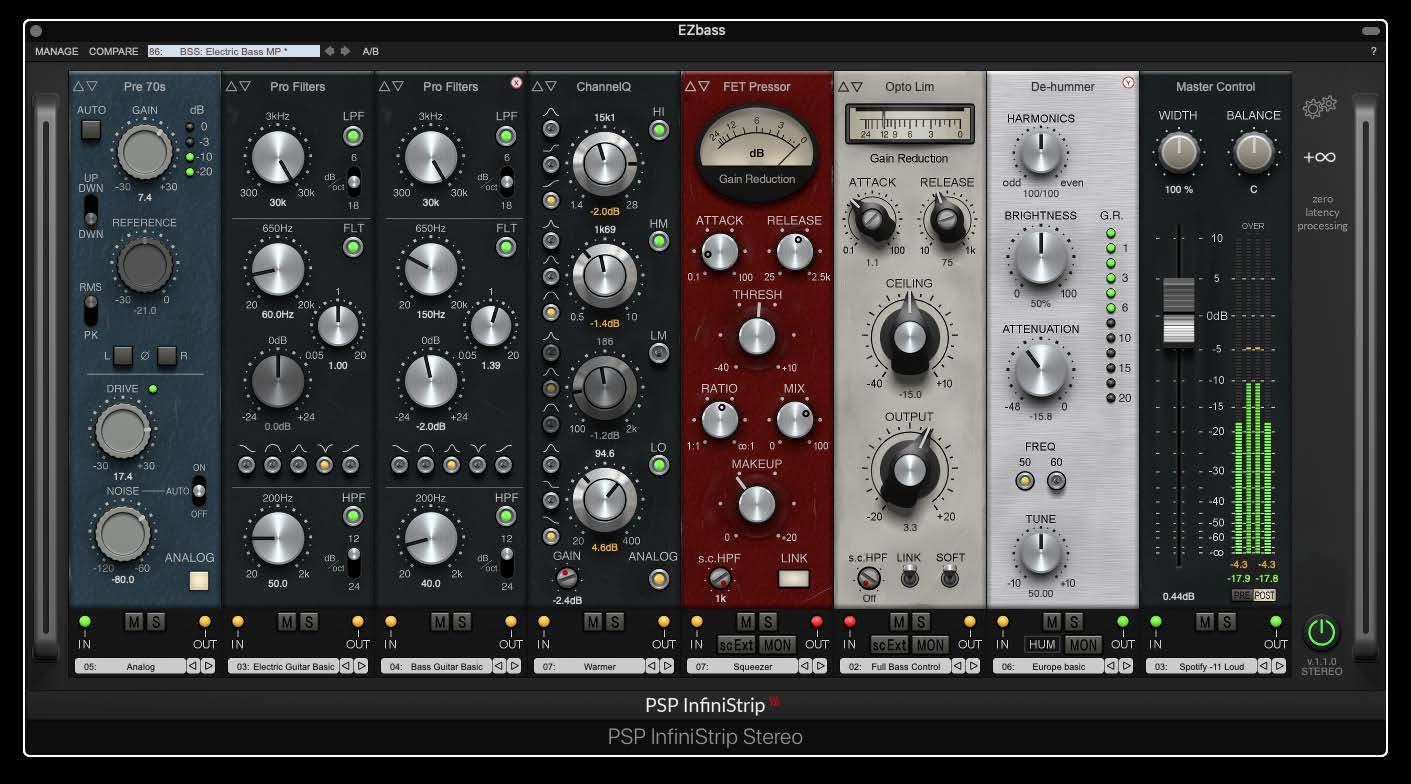The width and height of the screenshot is (1411, 784).
Task: Click the Master BALANCE knob
Action: pos(1253,152)
